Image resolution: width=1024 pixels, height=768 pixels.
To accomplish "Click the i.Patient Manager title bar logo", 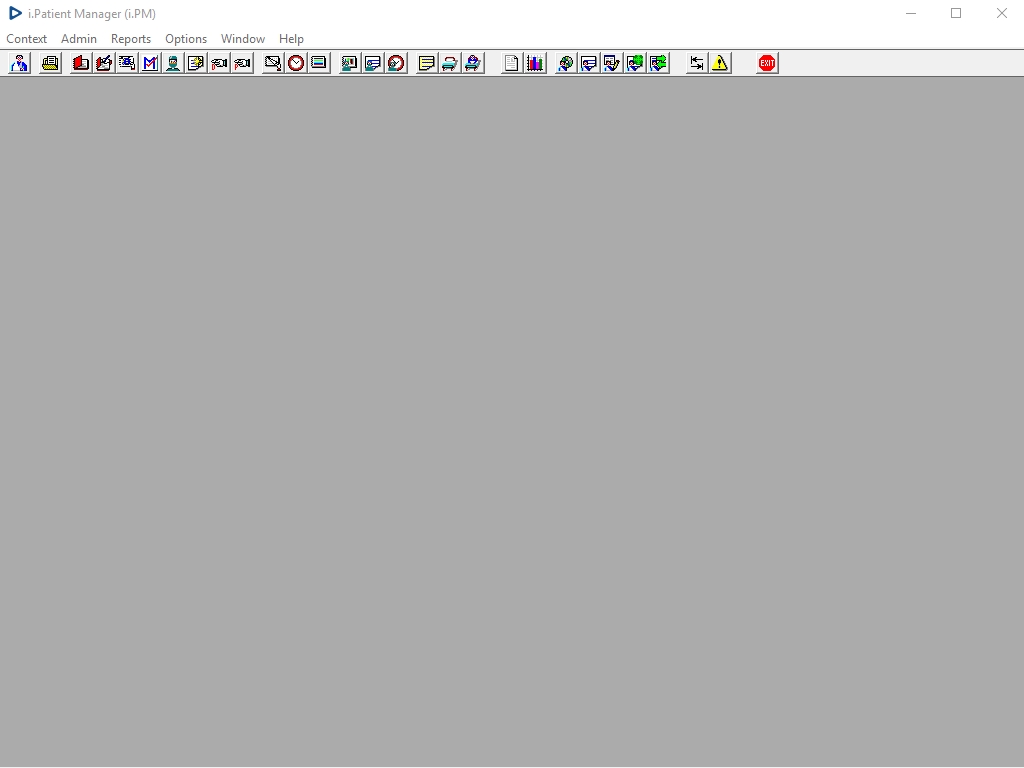I will point(15,13).
